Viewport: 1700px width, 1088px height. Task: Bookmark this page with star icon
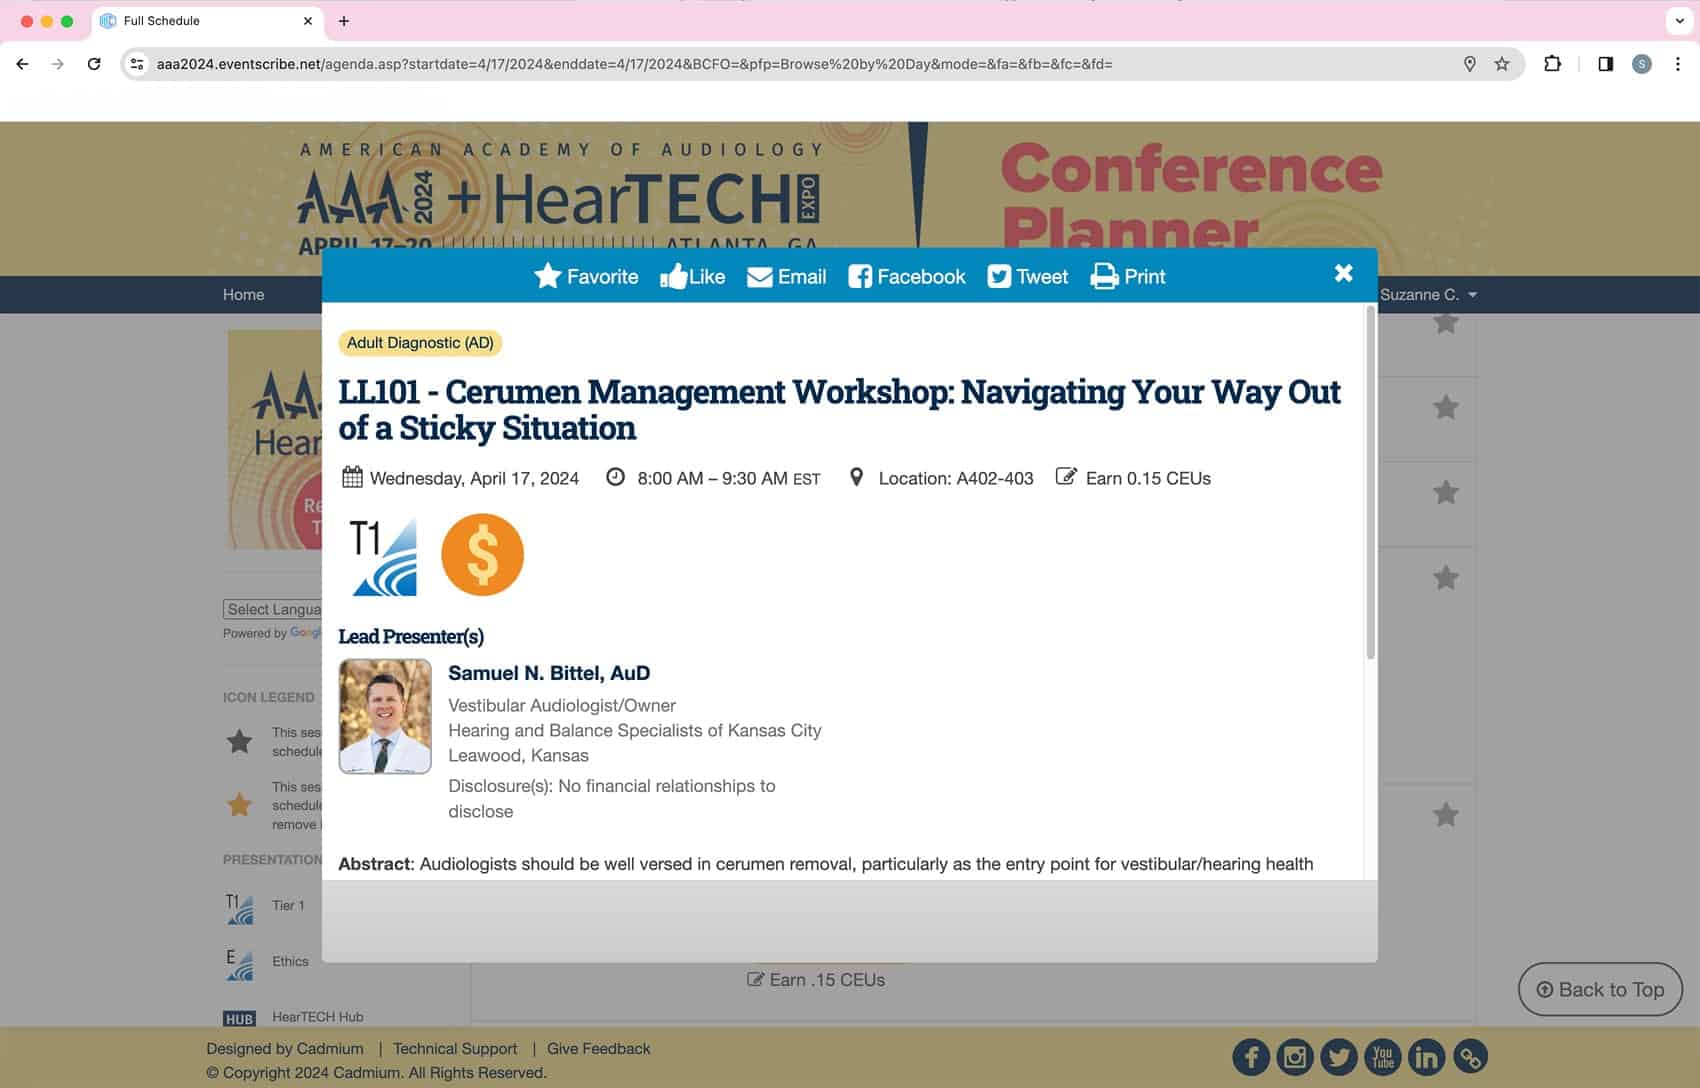pos(1502,64)
